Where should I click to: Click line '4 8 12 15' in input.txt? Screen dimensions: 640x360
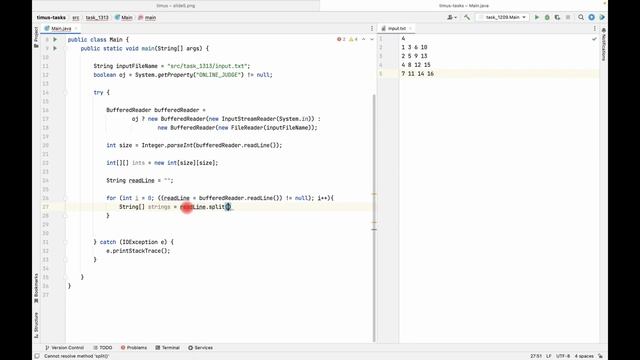(x=416, y=65)
